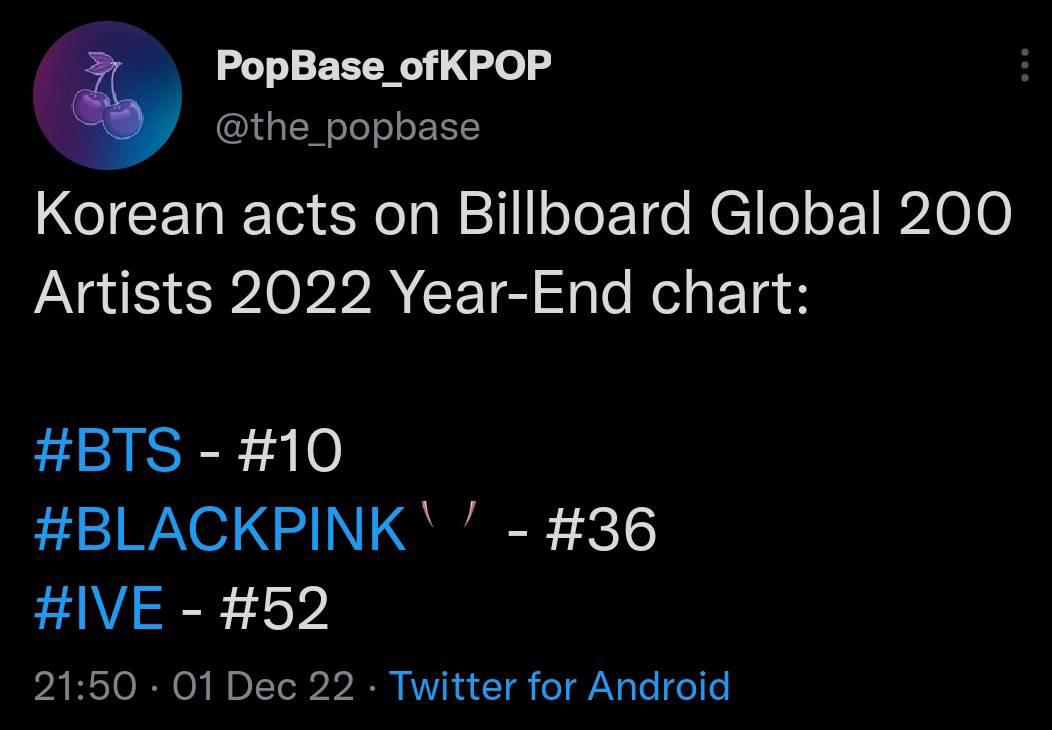Click the word Artists in the tweet
The width and height of the screenshot is (1052, 730).
pyautogui.click(x=123, y=293)
